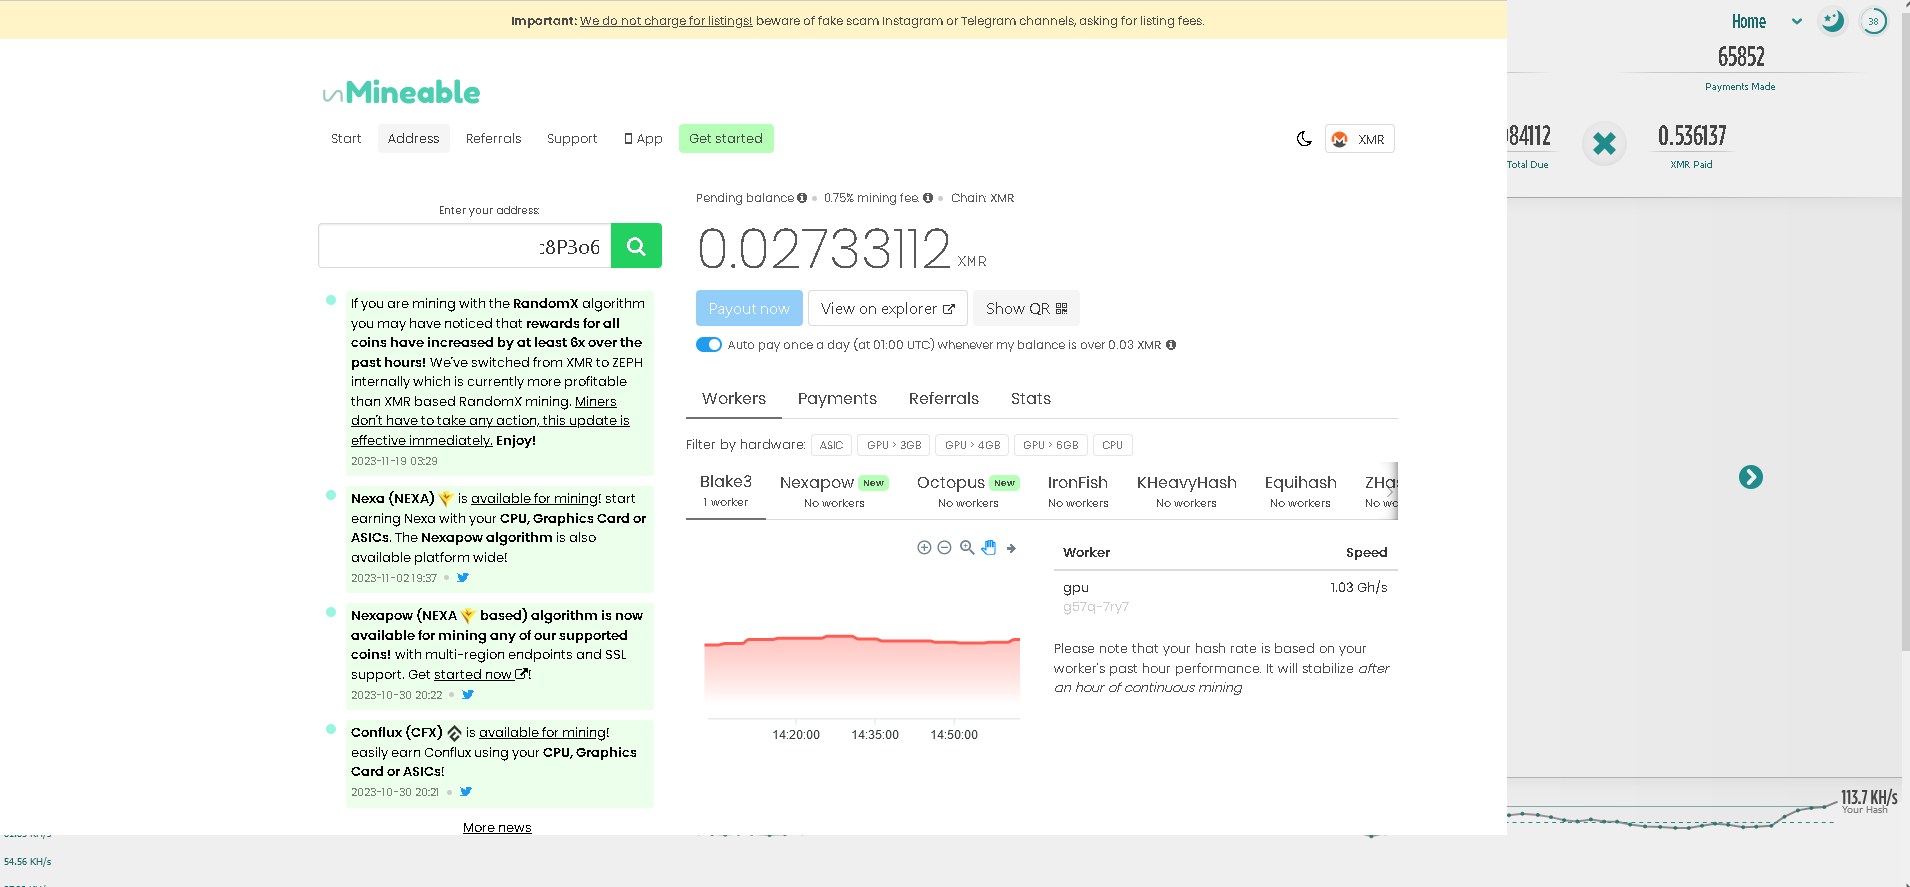Click View on explorer button
The image size is (1910, 887).
[x=888, y=309]
